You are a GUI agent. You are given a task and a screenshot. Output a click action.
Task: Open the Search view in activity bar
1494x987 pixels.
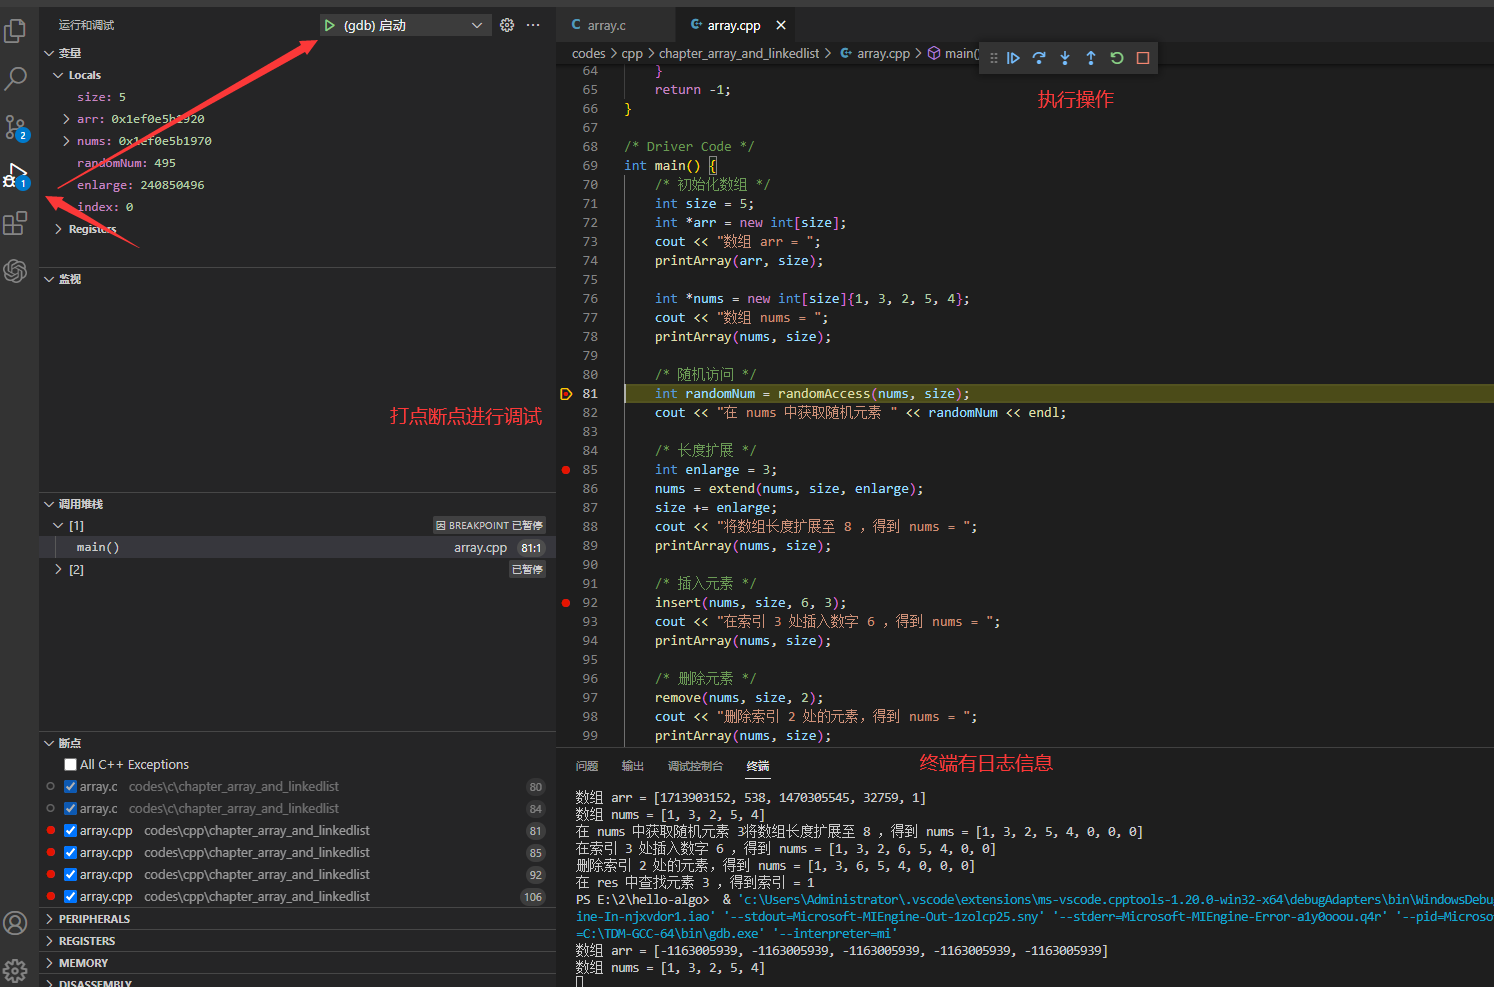point(15,78)
